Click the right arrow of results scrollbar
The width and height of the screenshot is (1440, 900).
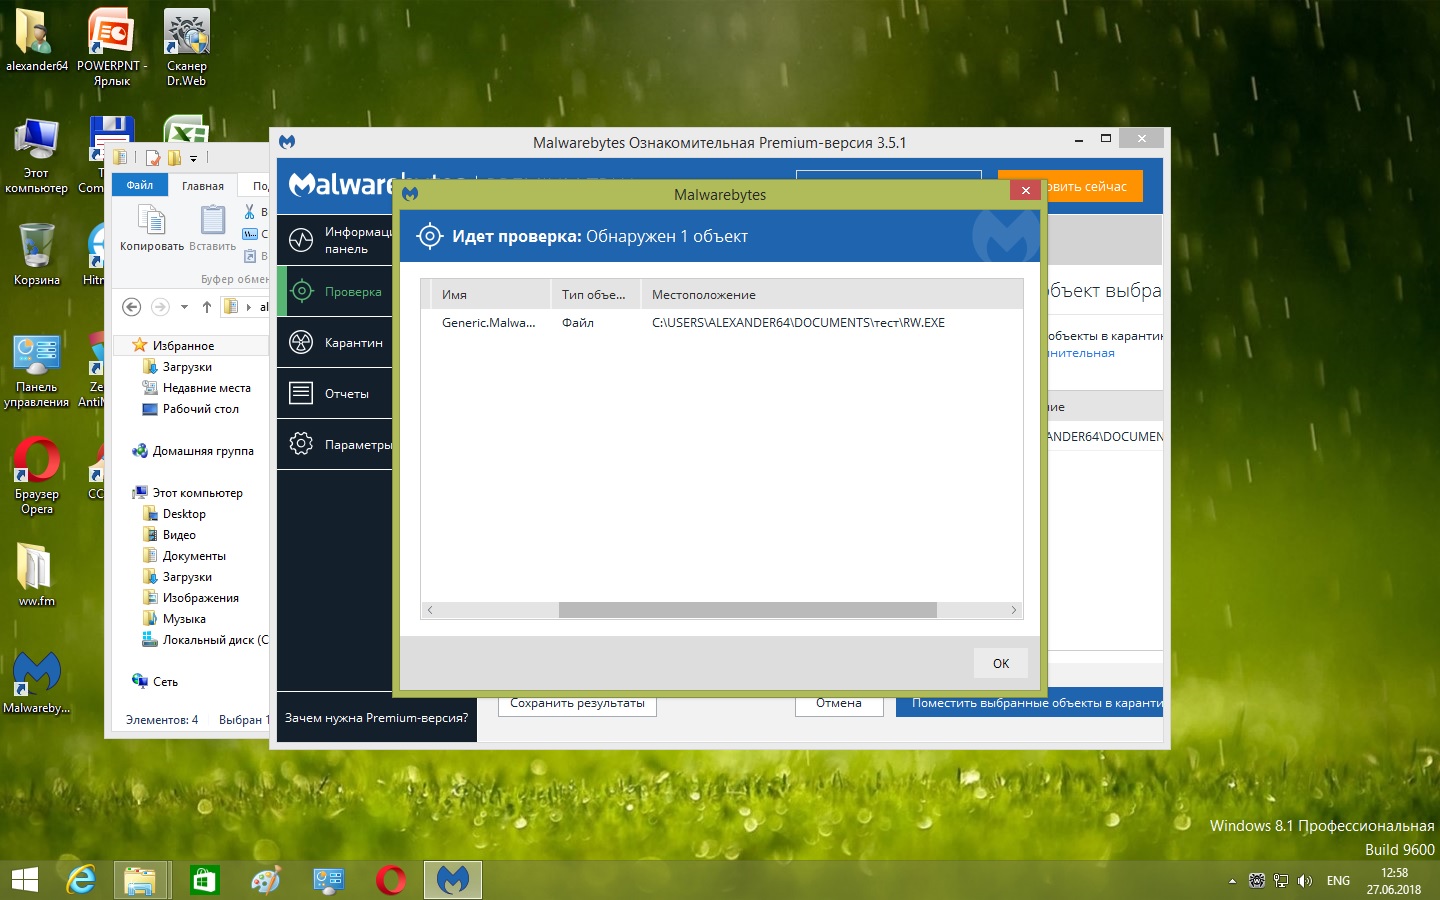click(1013, 610)
